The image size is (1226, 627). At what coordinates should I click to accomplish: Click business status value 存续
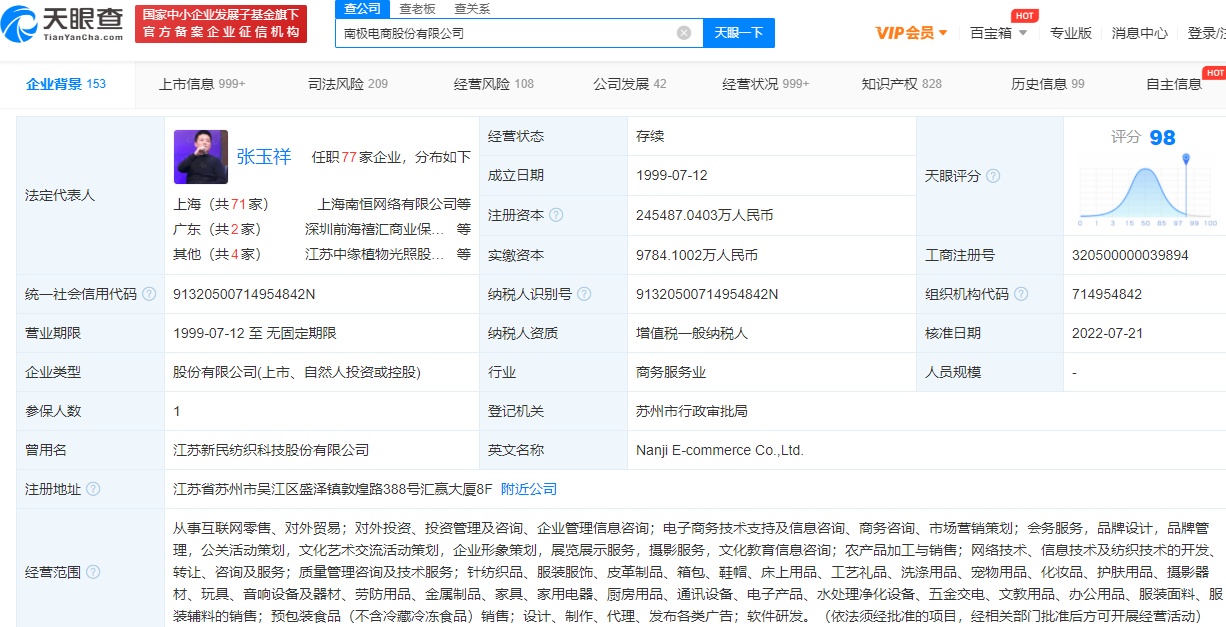point(650,136)
